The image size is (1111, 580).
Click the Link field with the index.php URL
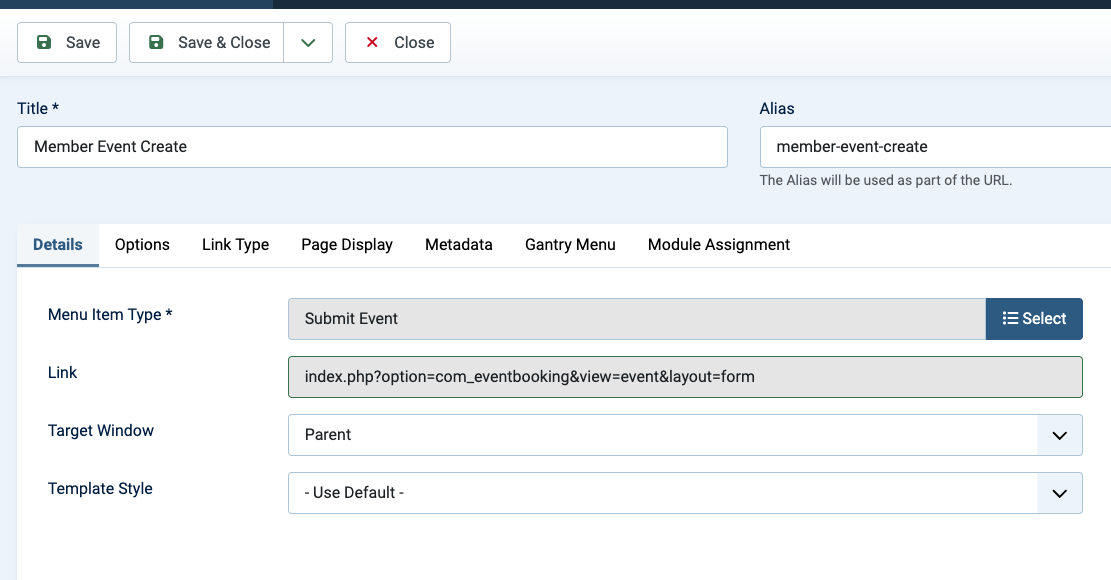click(685, 377)
